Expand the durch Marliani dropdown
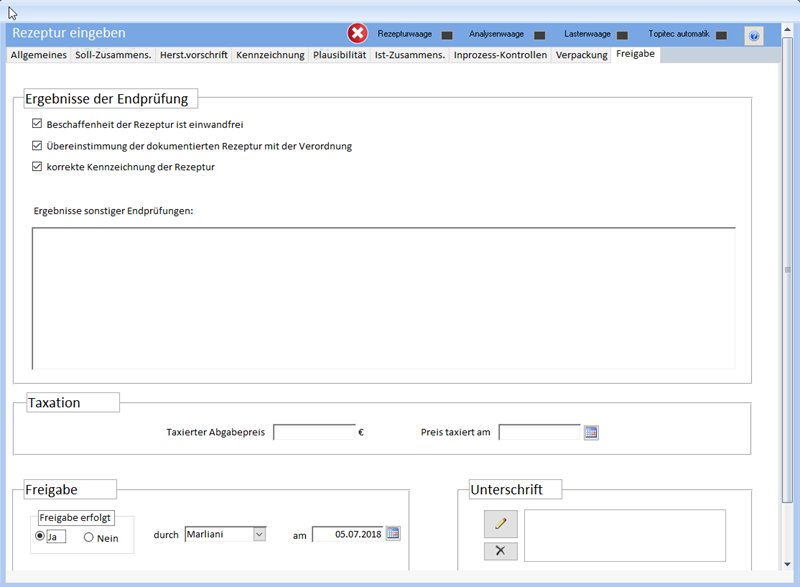This screenshot has width=800, height=587. [259, 535]
